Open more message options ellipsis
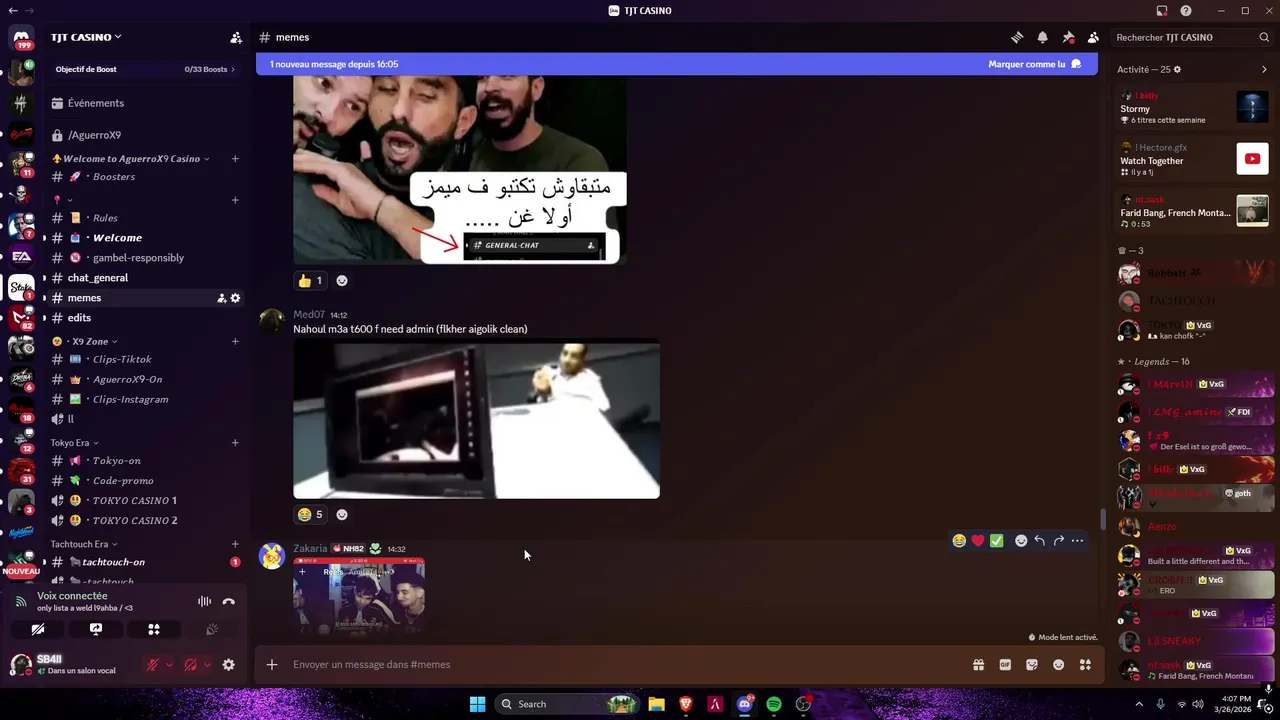 click(1077, 541)
